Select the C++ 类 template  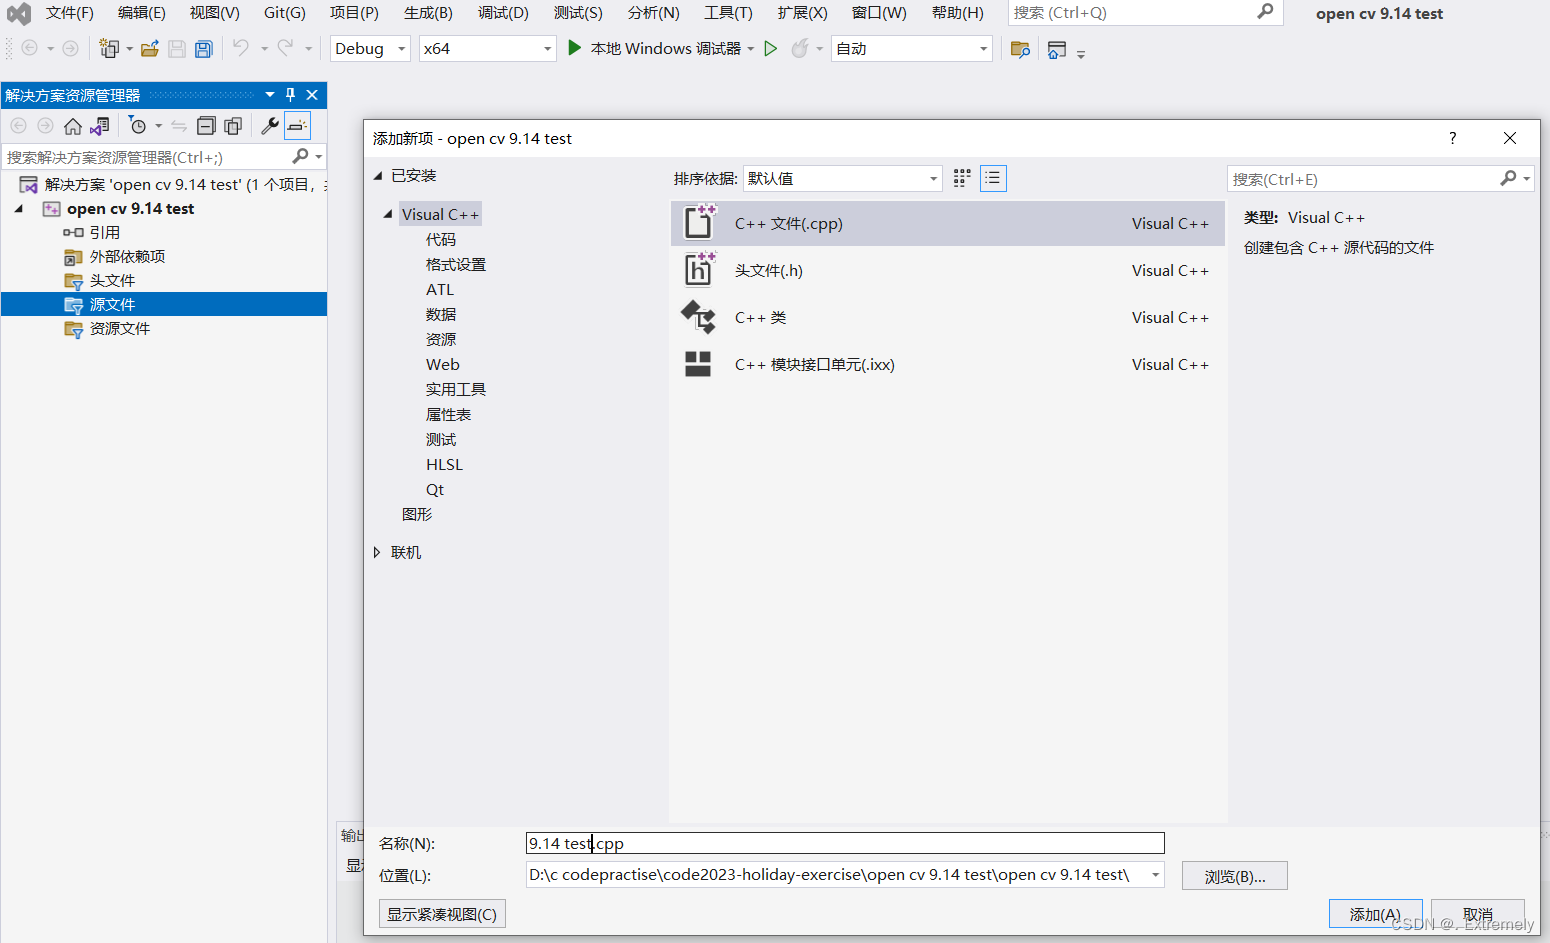(947, 317)
